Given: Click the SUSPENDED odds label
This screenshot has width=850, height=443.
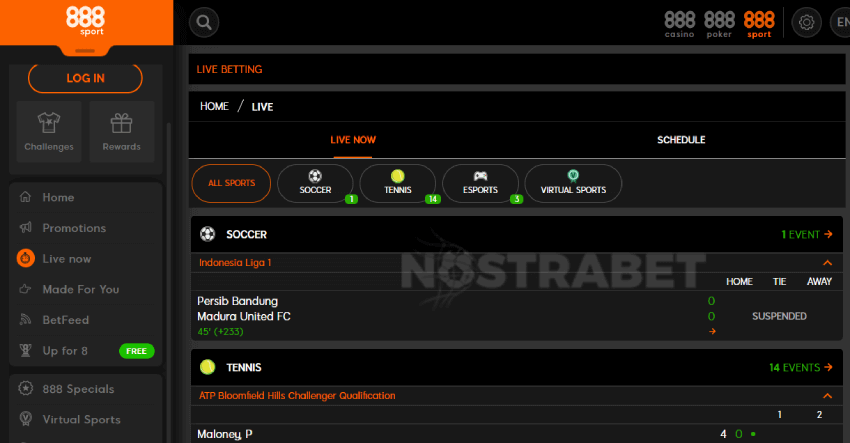Looking at the screenshot, I should point(779,316).
